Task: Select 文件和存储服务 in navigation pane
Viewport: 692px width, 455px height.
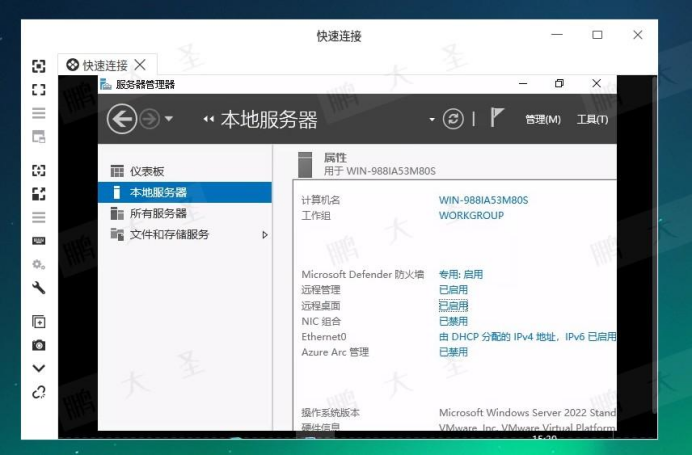Action: (x=185, y=235)
